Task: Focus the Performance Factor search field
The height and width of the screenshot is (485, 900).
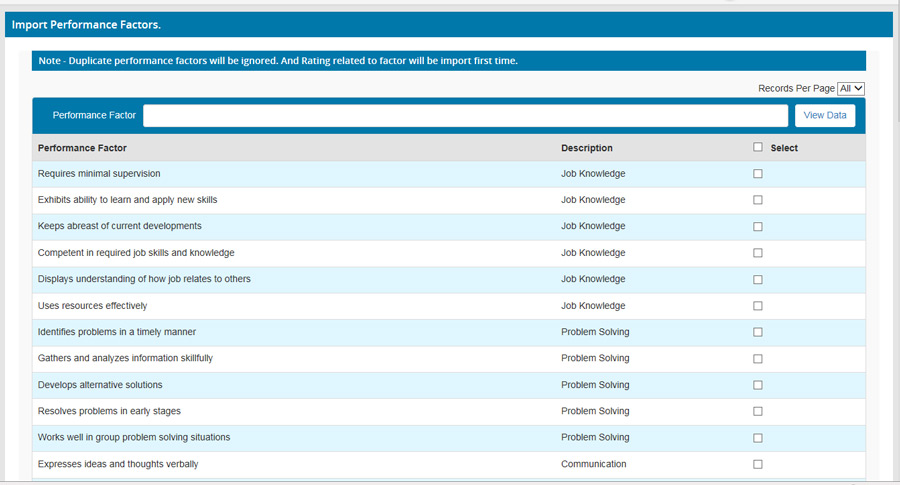Action: click(x=465, y=115)
